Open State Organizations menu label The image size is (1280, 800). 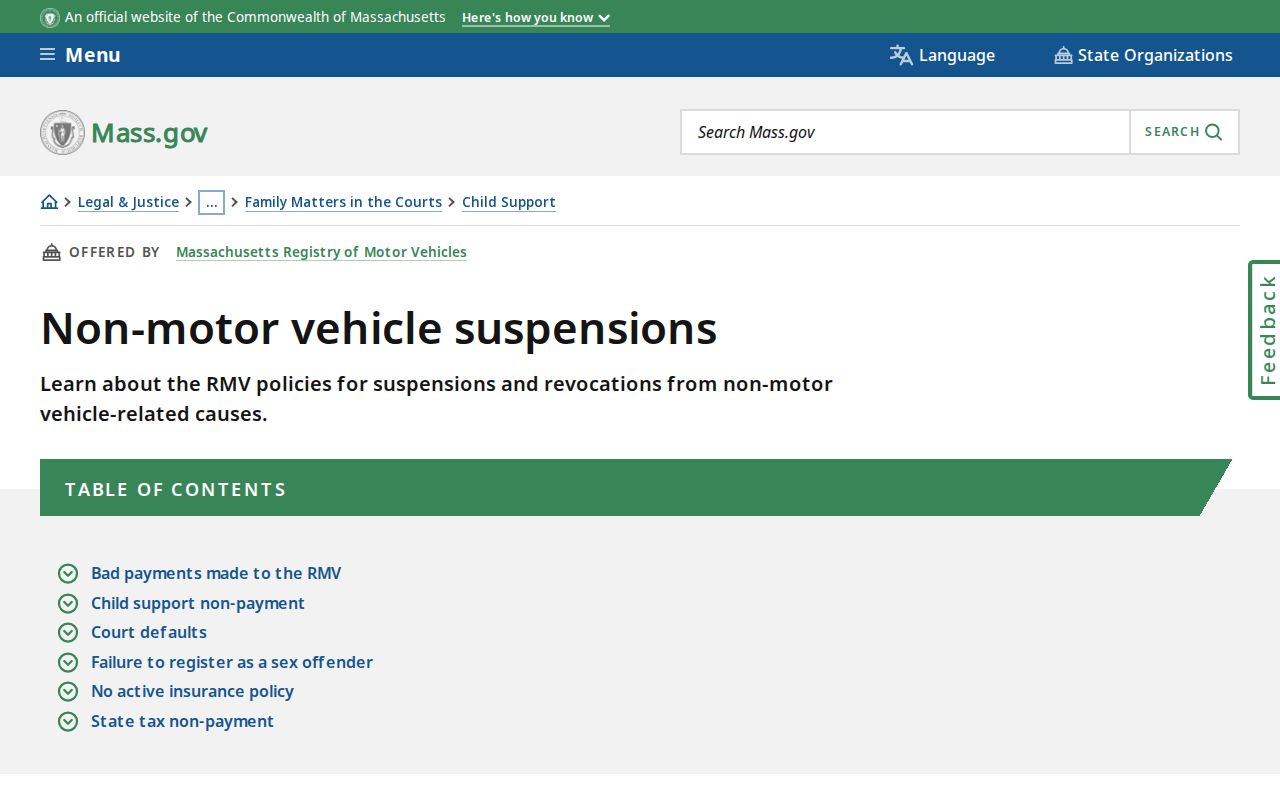coord(1155,55)
